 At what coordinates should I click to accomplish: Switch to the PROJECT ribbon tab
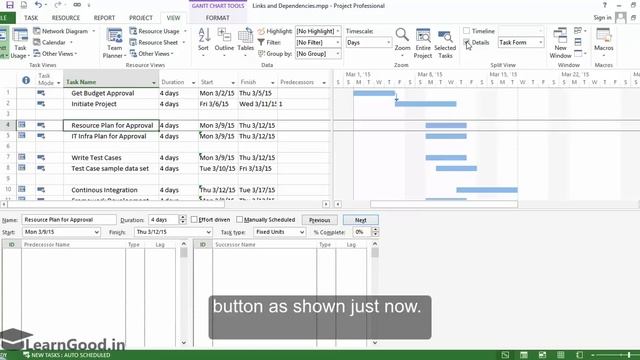tap(140, 18)
